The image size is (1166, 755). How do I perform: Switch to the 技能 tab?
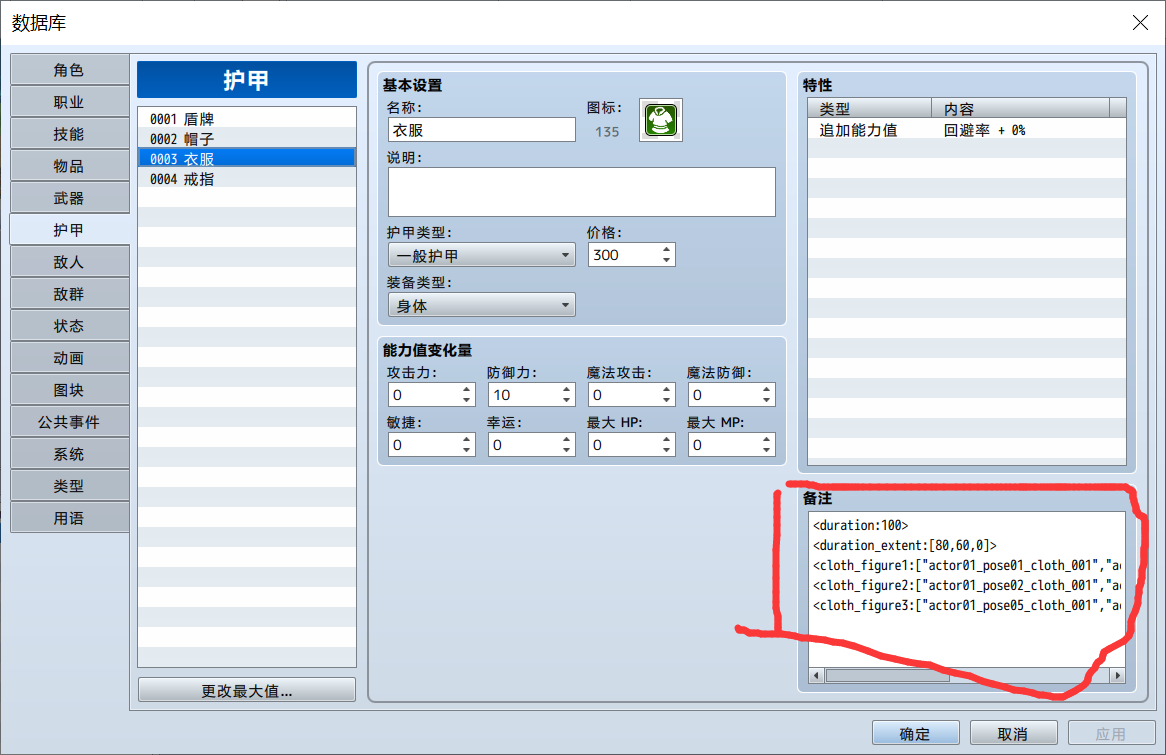point(69,134)
